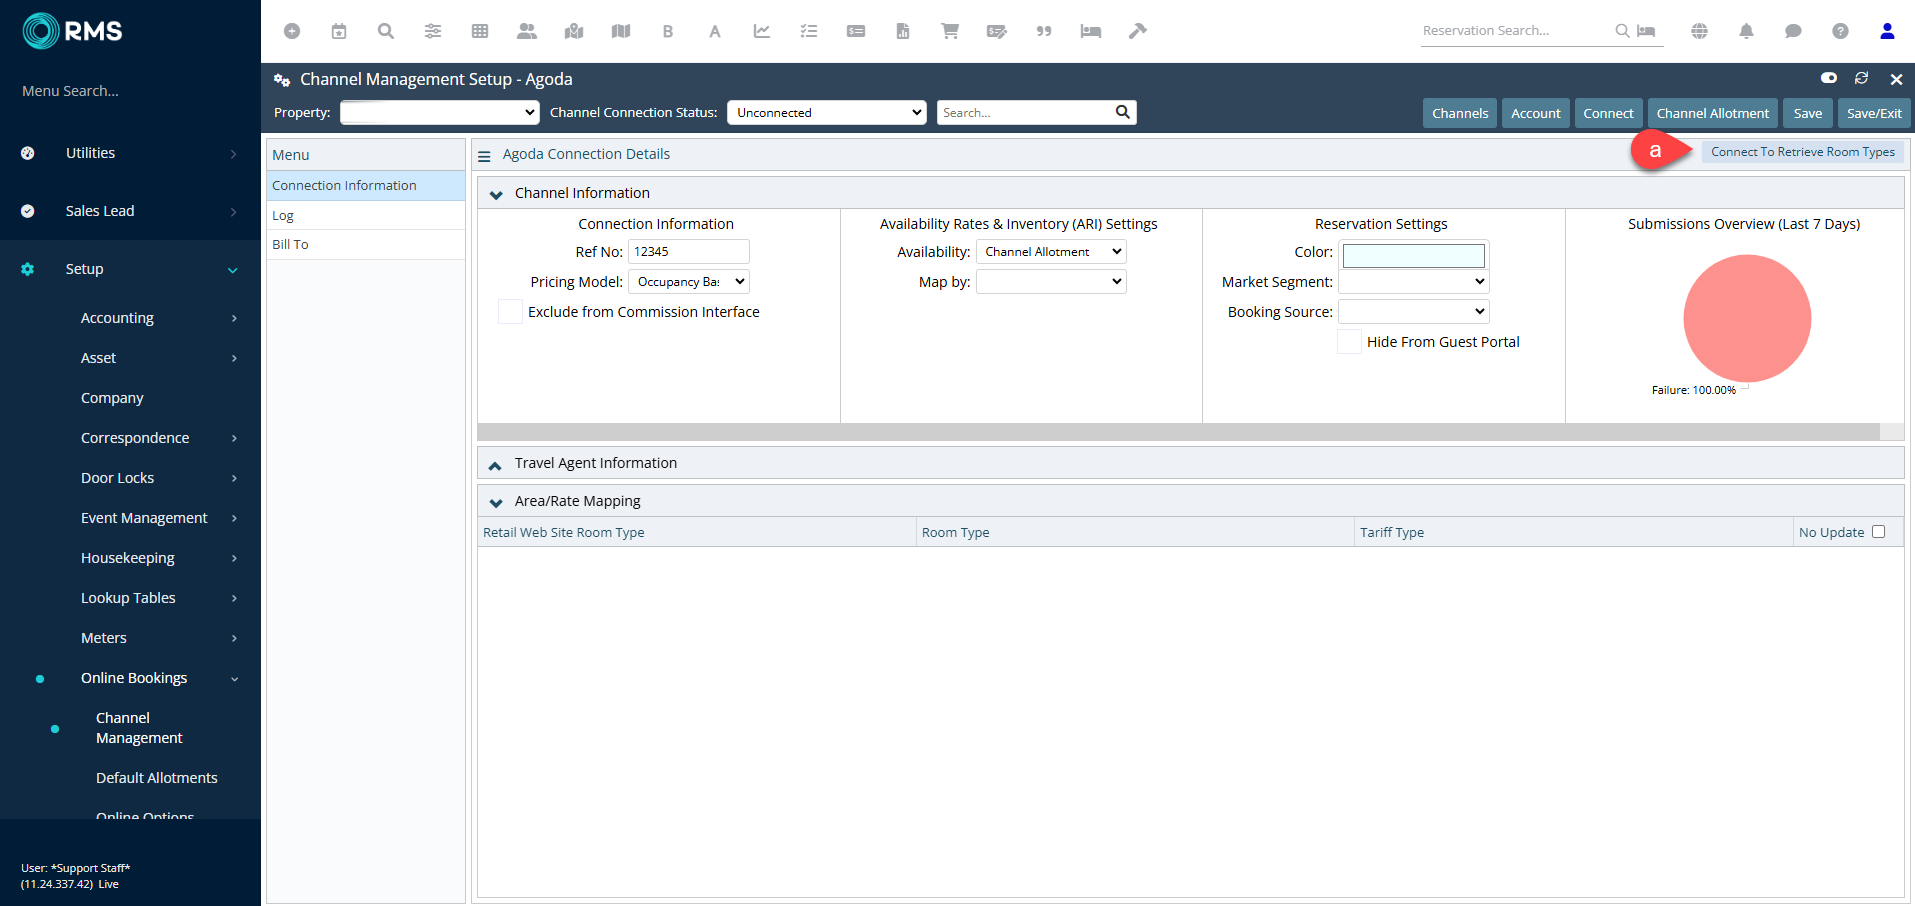Expand Utilities in sidebar
This screenshot has height=906, width=1915.
point(130,153)
